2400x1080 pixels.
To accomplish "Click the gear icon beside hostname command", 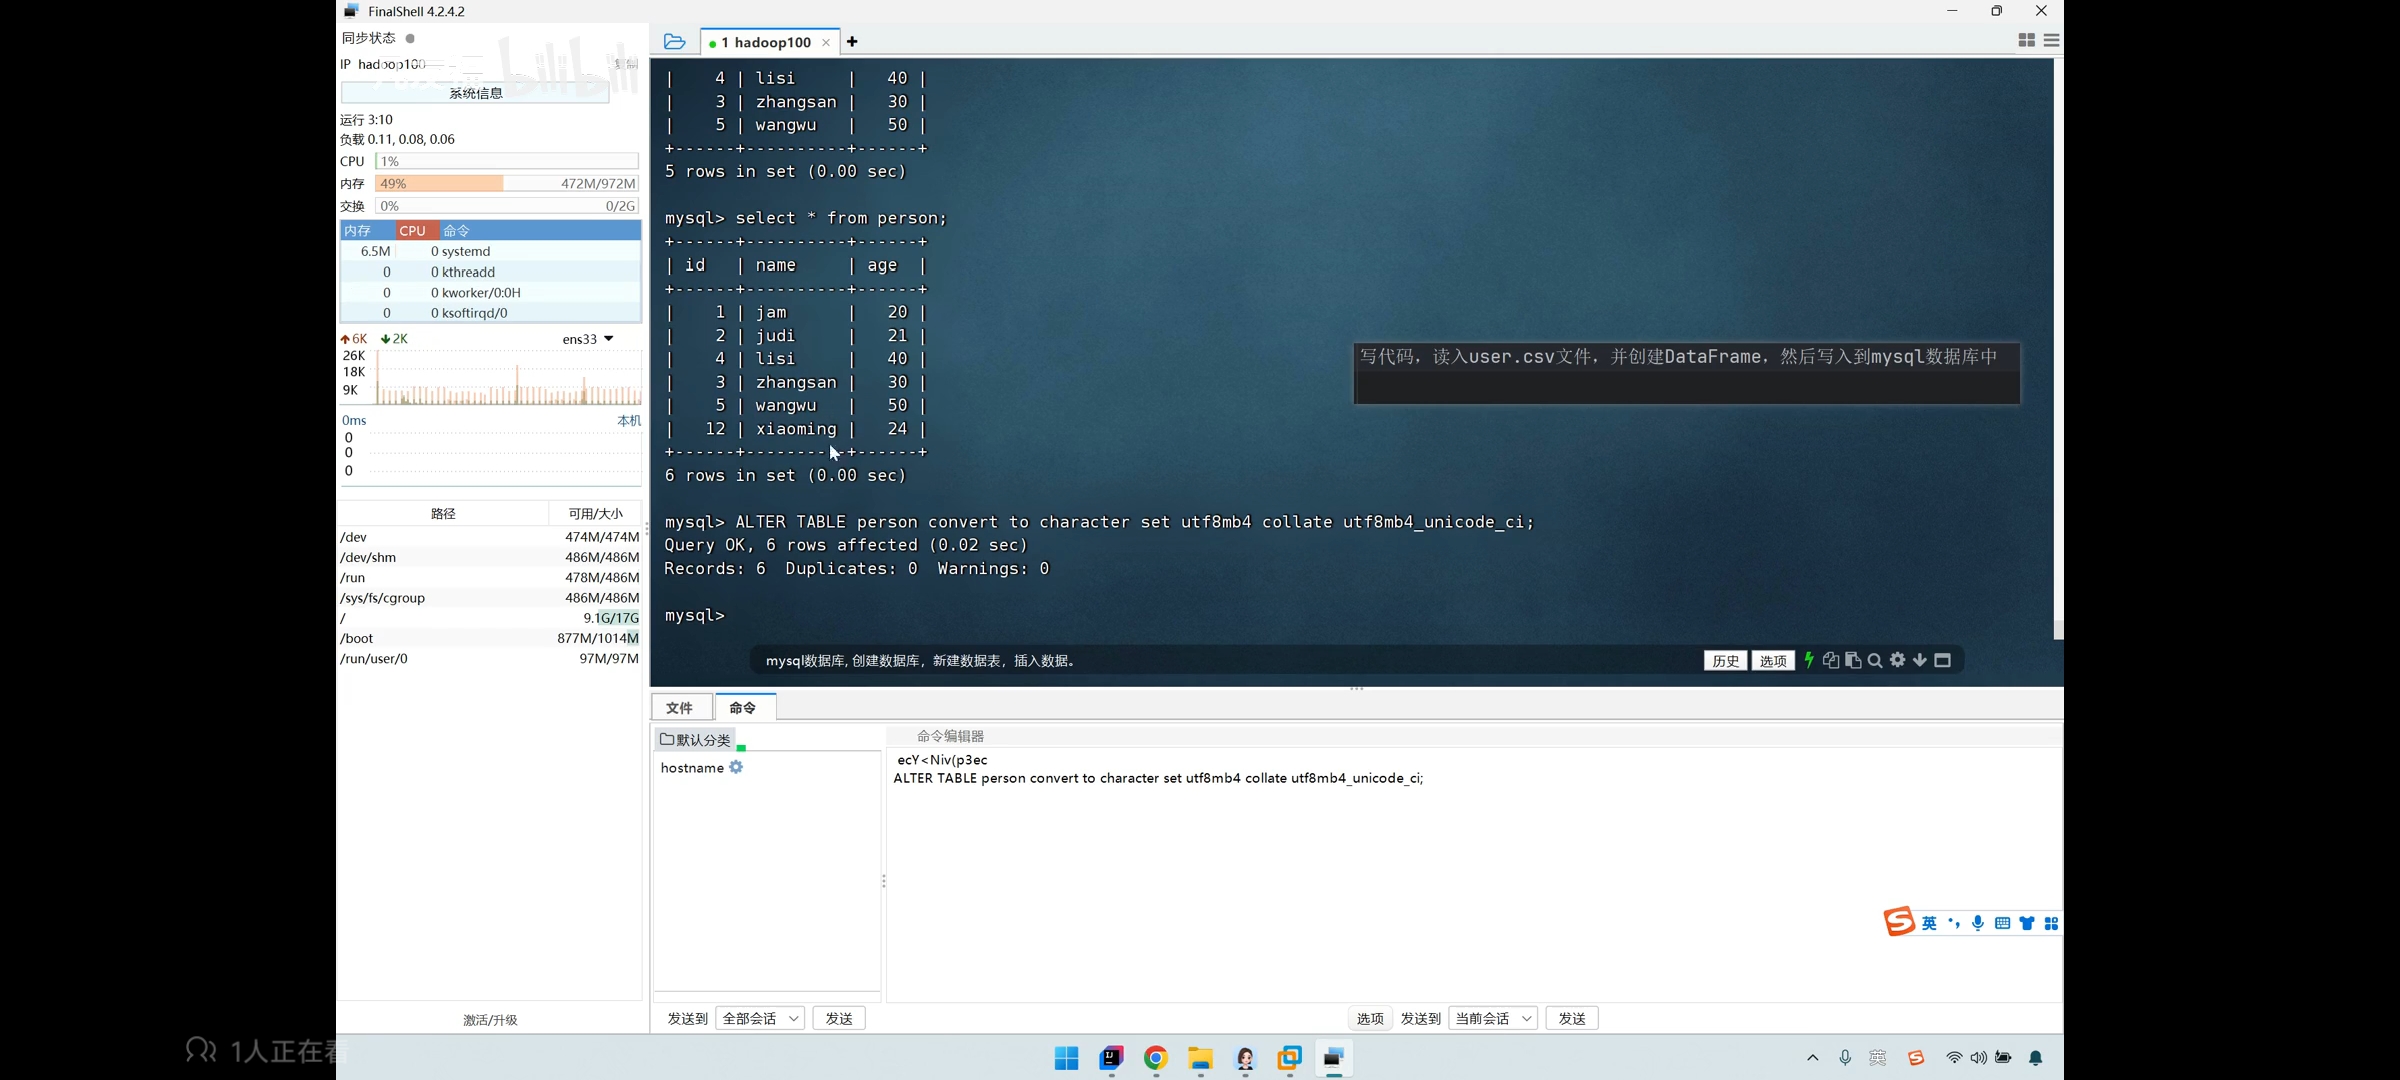I will click(x=736, y=767).
